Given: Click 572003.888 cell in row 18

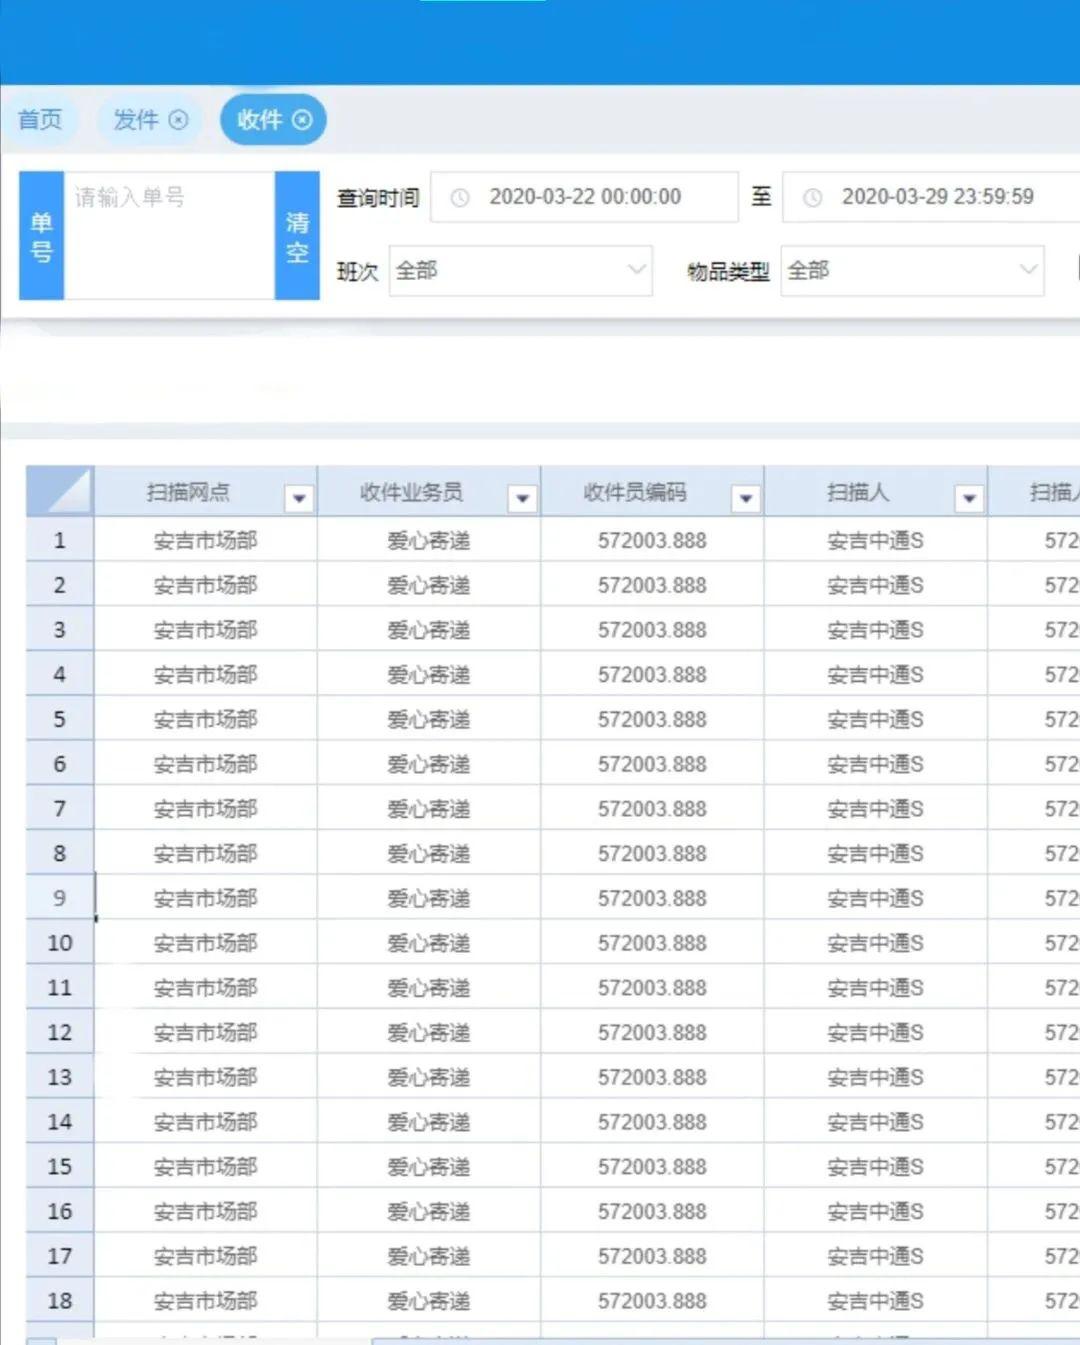Looking at the screenshot, I should pyautogui.click(x=652, y=1300).
